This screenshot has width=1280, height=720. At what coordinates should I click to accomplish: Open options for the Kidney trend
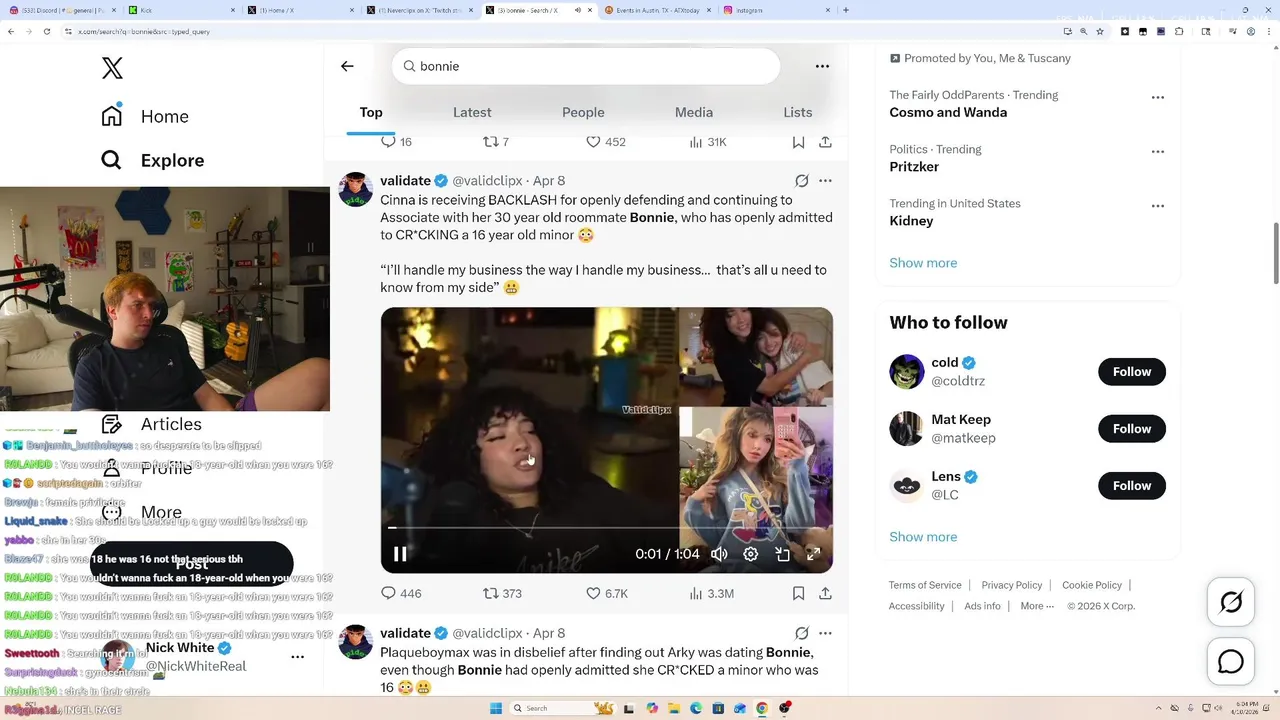(1158, 206)
